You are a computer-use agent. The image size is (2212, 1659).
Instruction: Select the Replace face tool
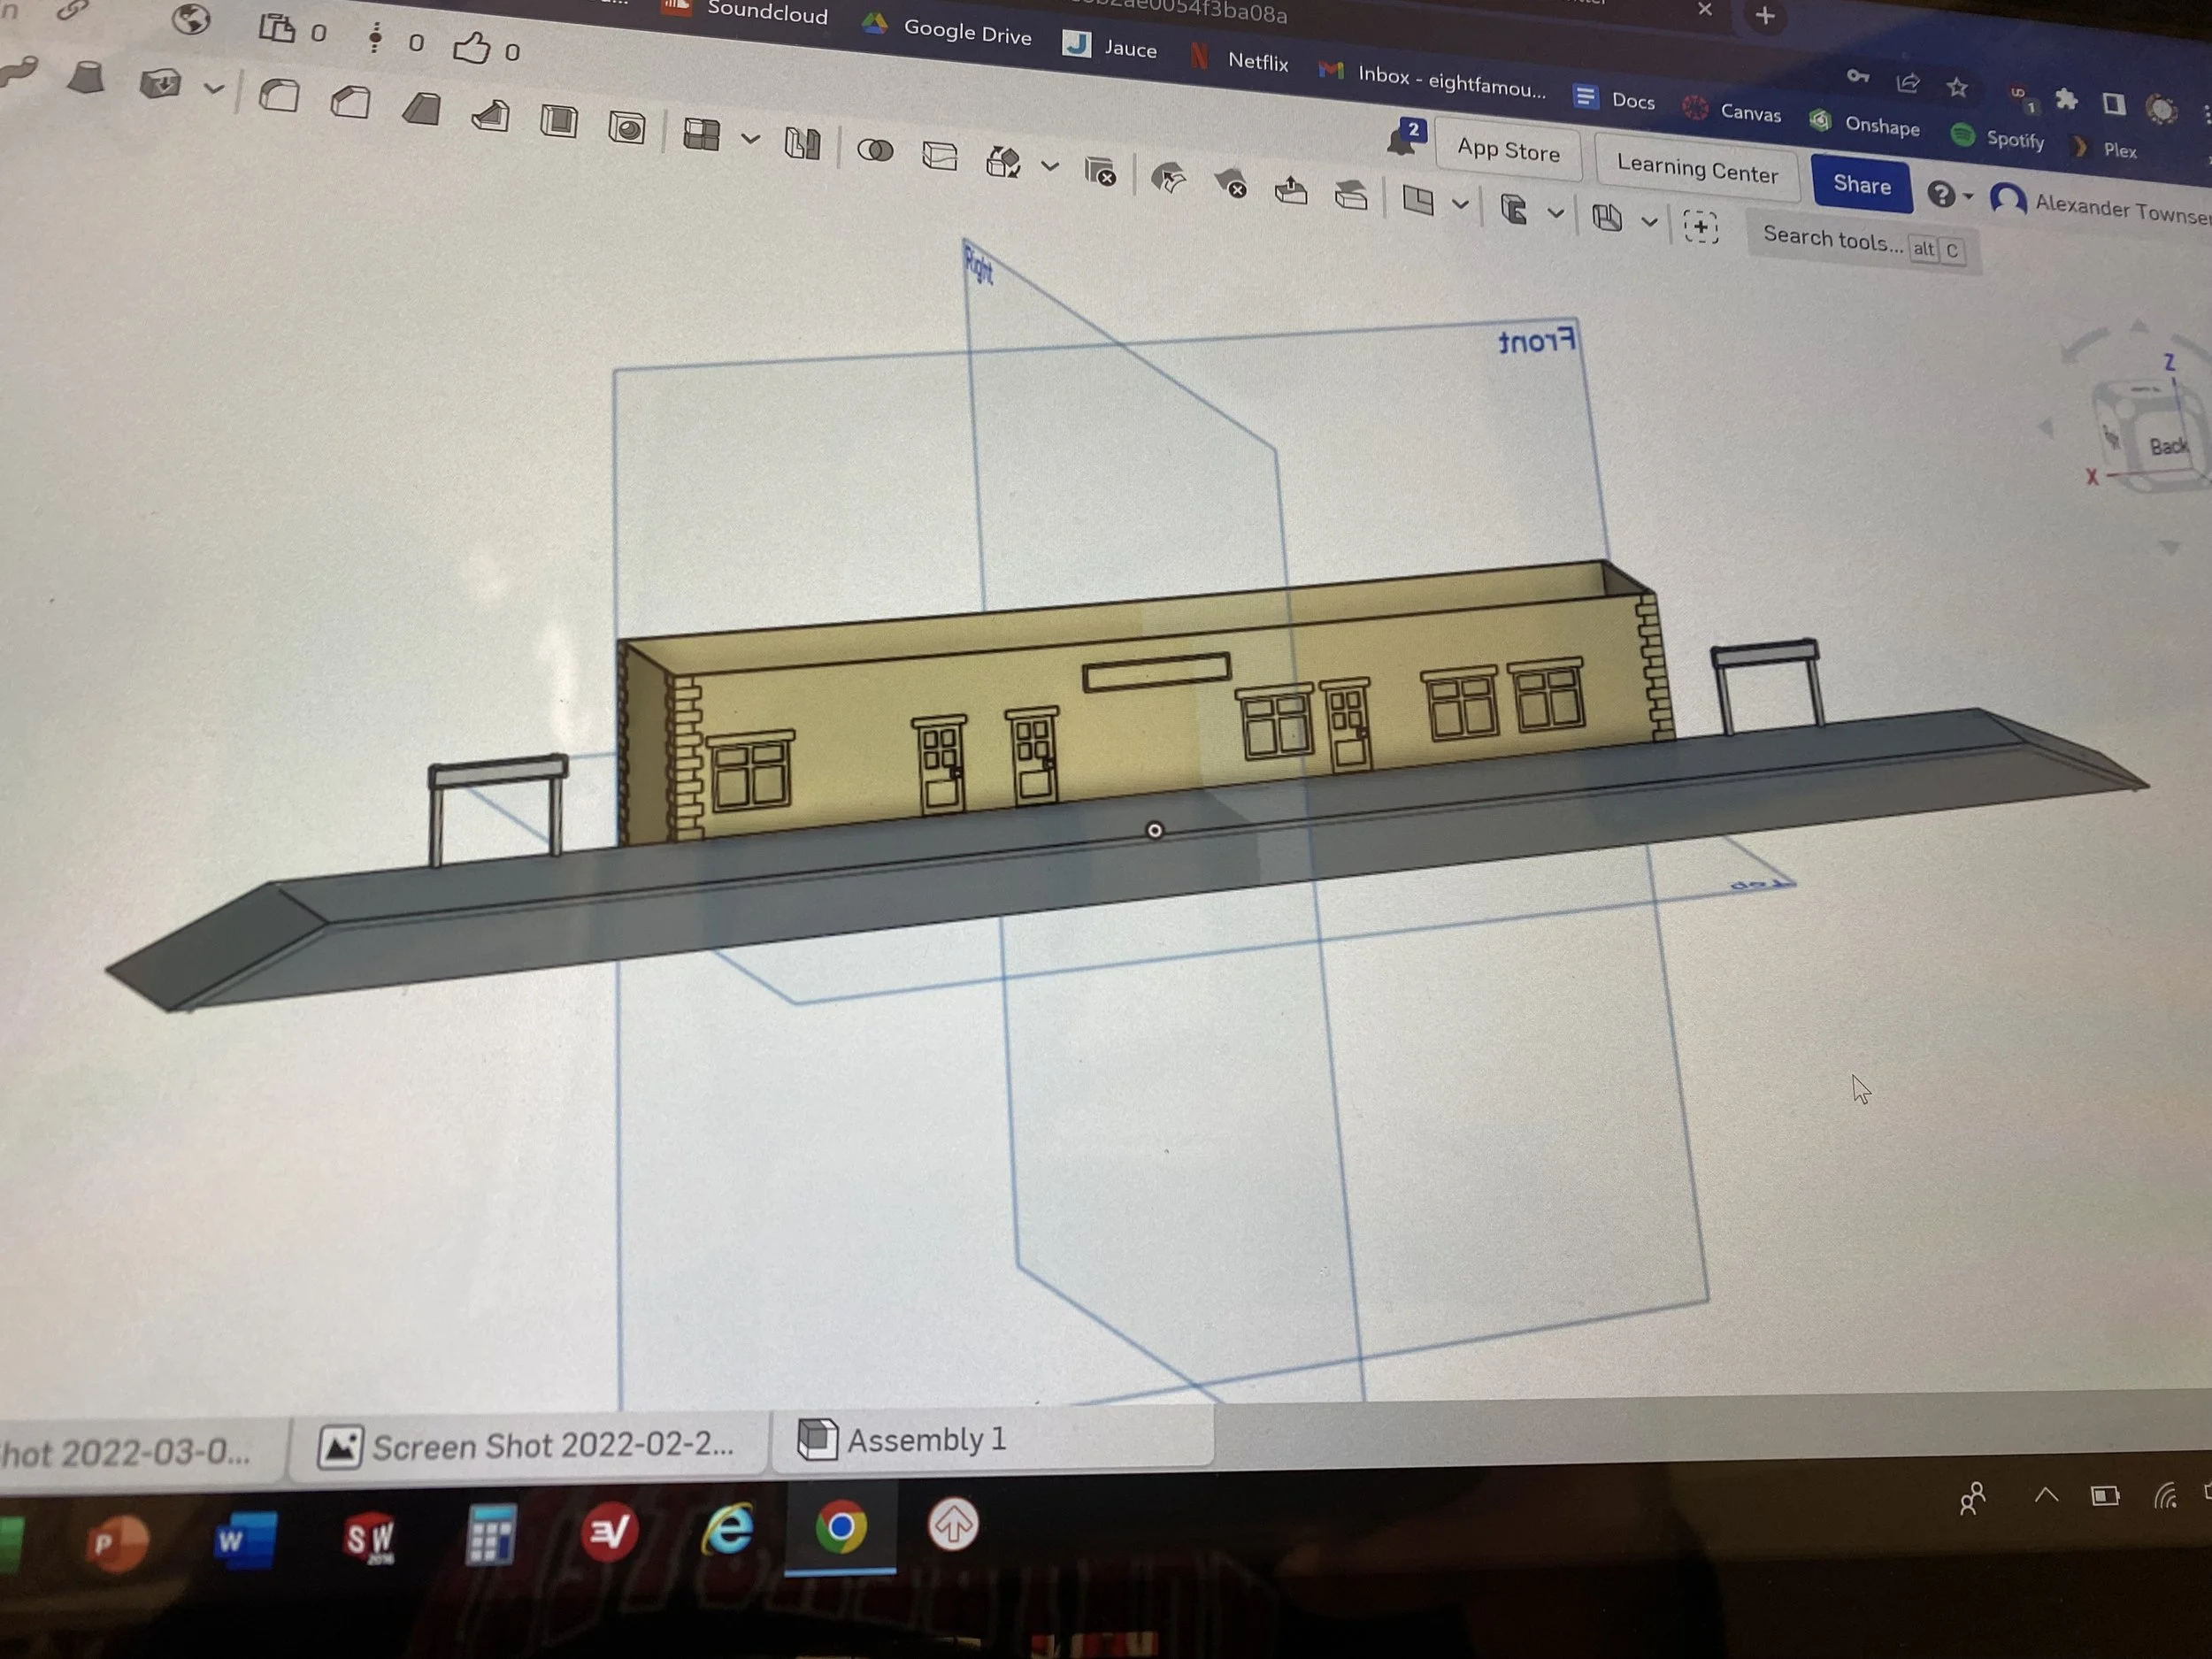pyautogui.click(x=1351, y=194)
